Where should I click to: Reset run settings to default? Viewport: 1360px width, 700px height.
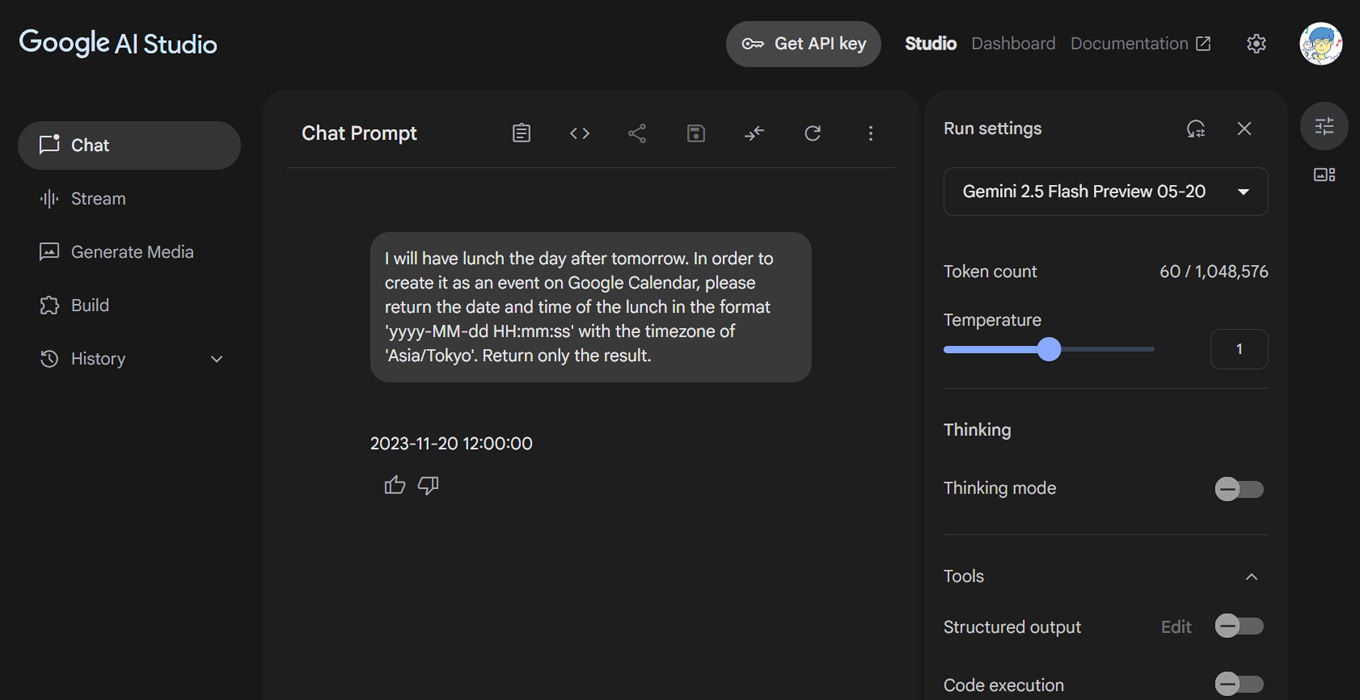(x=1195, y=129)
